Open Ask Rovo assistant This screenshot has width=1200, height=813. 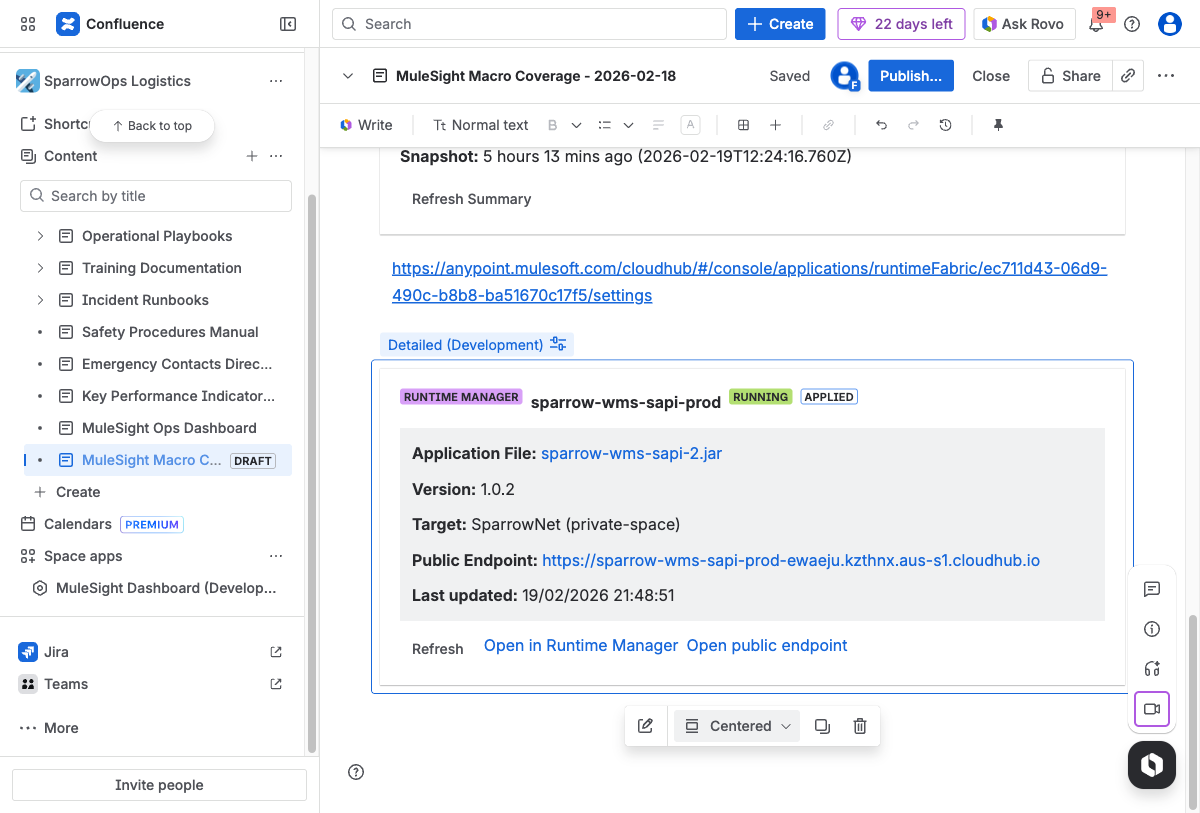[x=1024, y=23]
